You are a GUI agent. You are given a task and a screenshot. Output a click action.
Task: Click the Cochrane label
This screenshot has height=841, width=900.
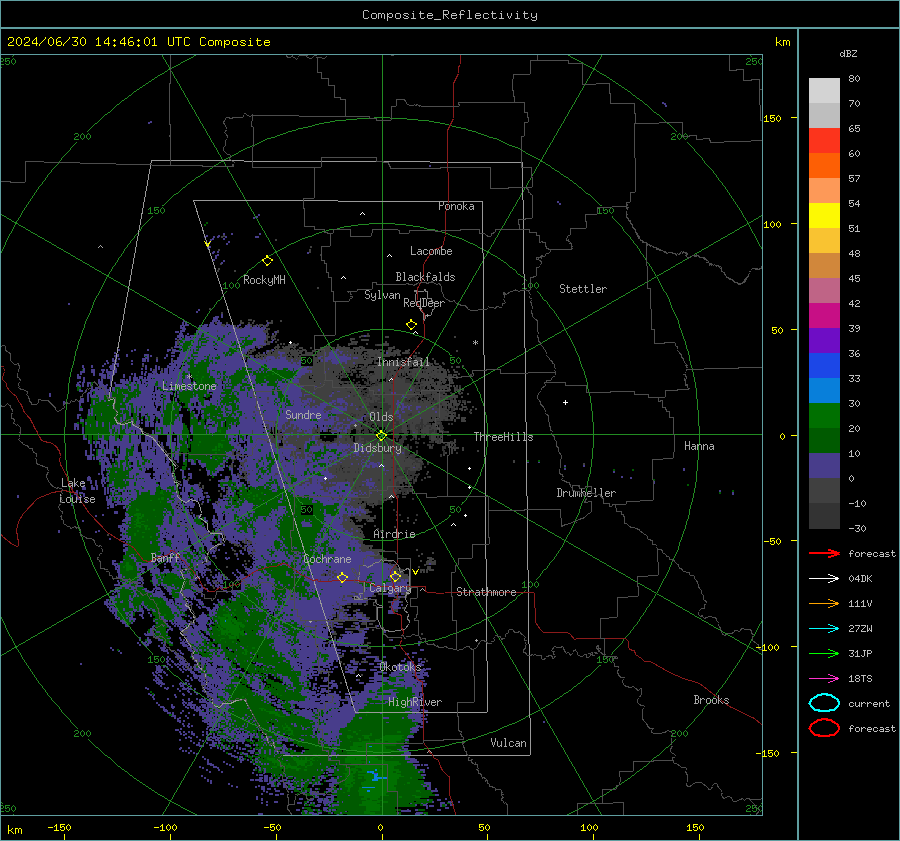pyautogui.click(x=327, y=559)
